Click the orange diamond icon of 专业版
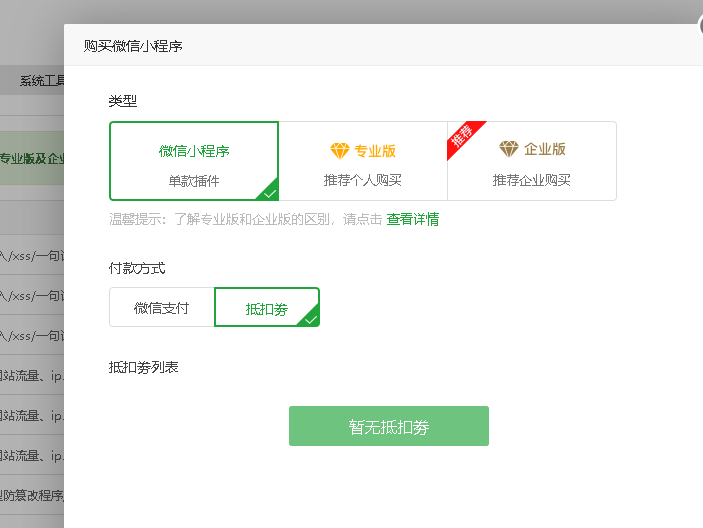The width and height of the screenshot is (703, 528). point(339,151)
